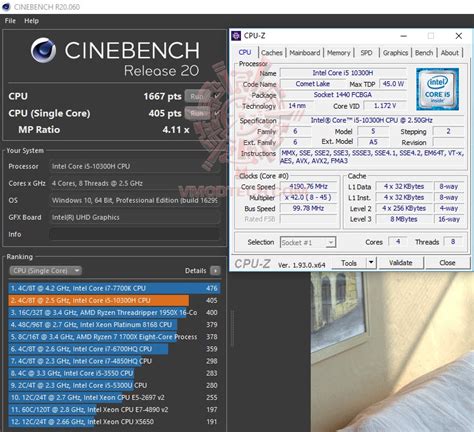474x432 pixels.
Task: Click the 1667 pts CPU score
Action: (x=162, y=96)
